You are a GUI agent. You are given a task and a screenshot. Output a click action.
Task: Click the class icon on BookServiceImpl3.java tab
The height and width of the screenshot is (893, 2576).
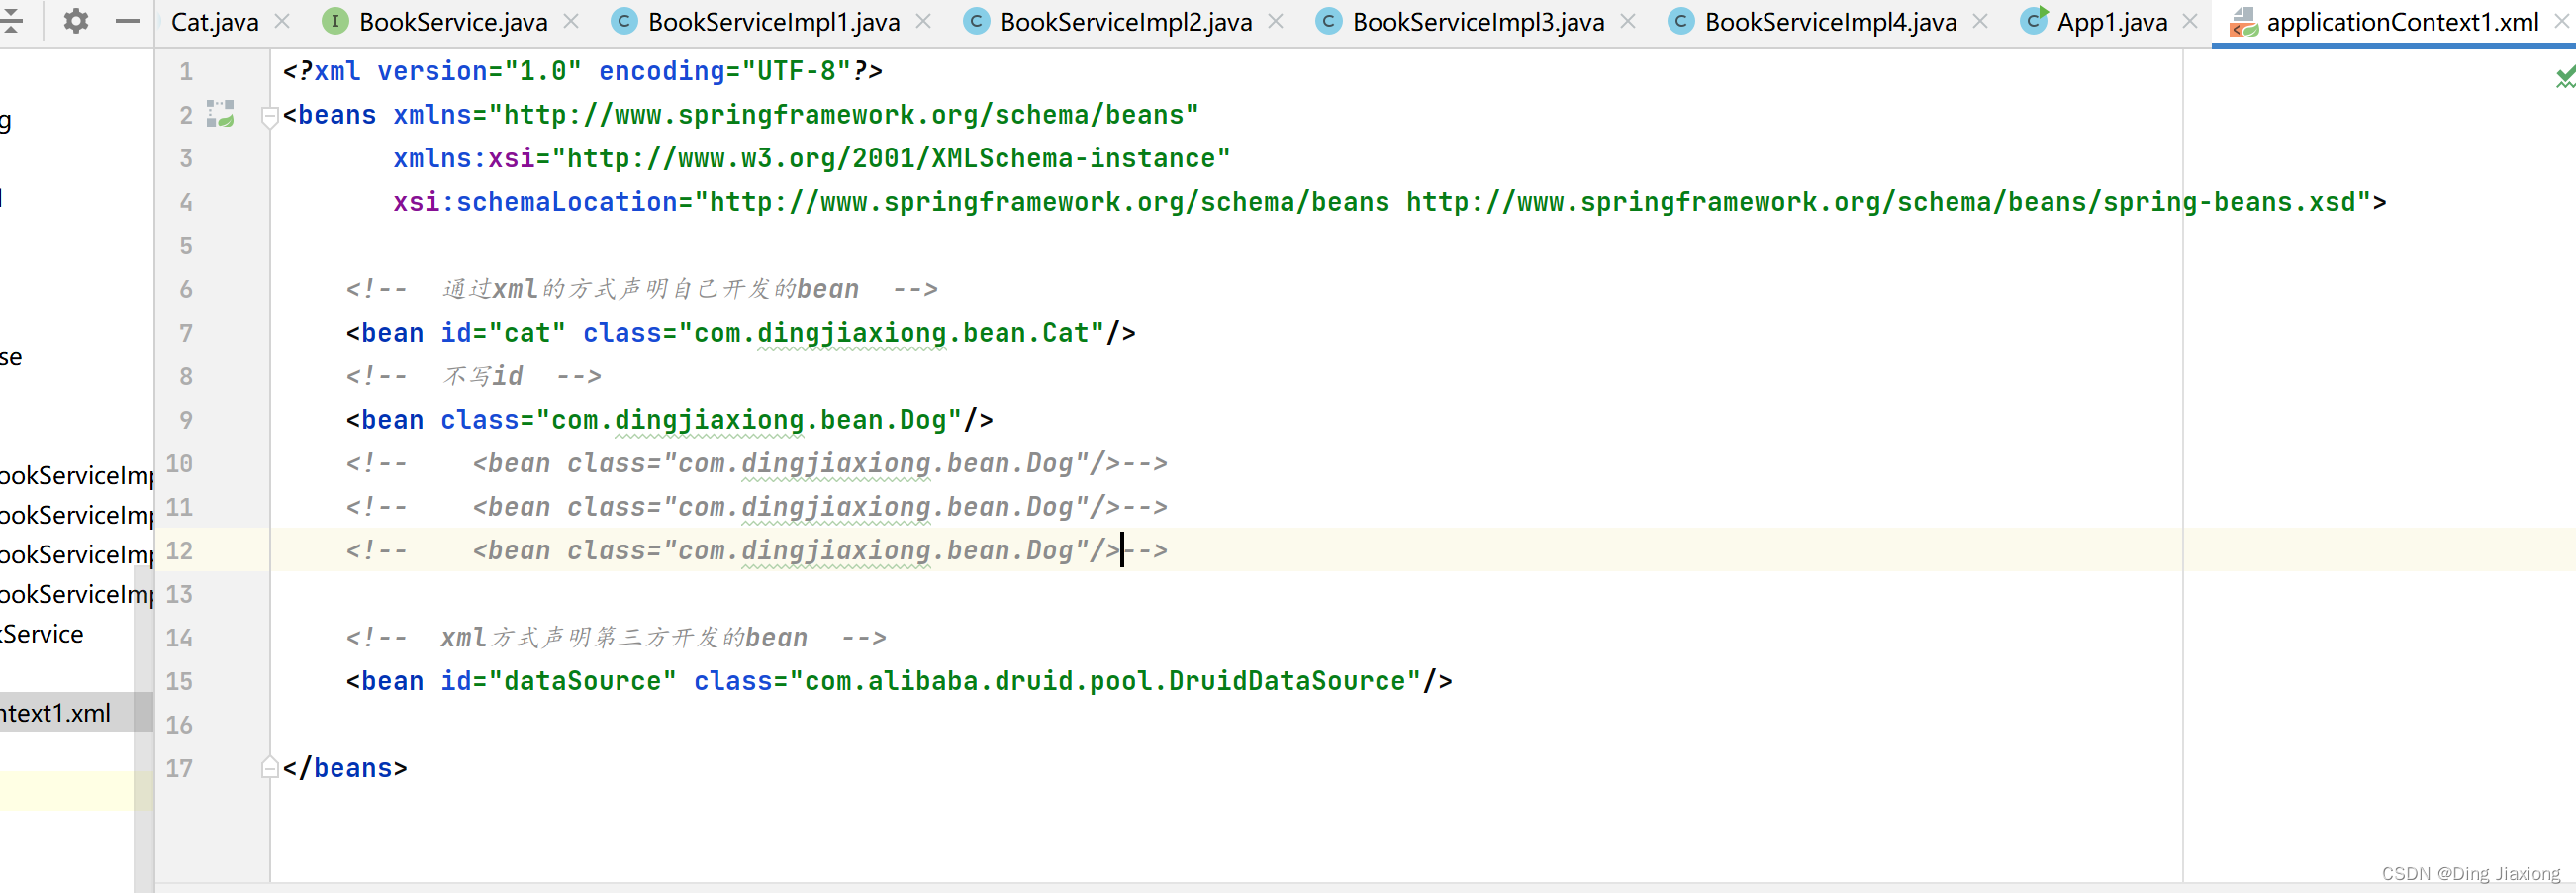pyautogui.click(x=1328, y=21)
